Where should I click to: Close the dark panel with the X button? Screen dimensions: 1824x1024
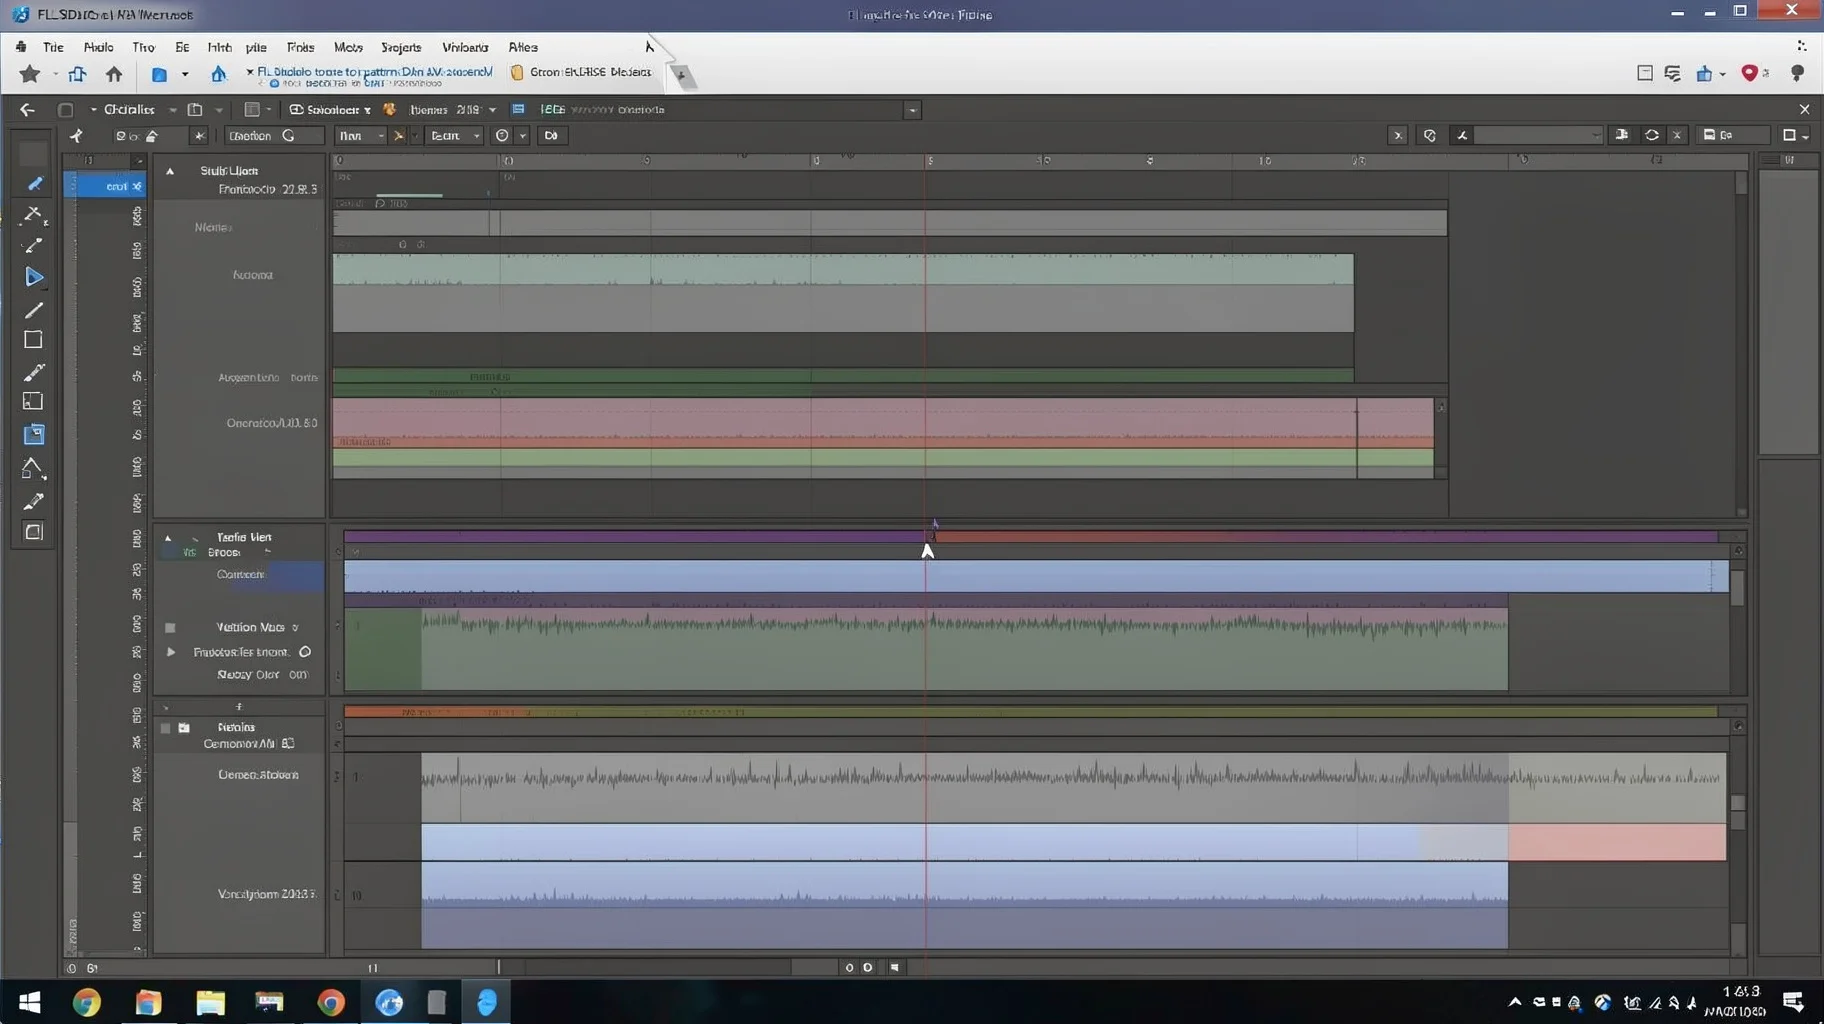click(1804, 110)
